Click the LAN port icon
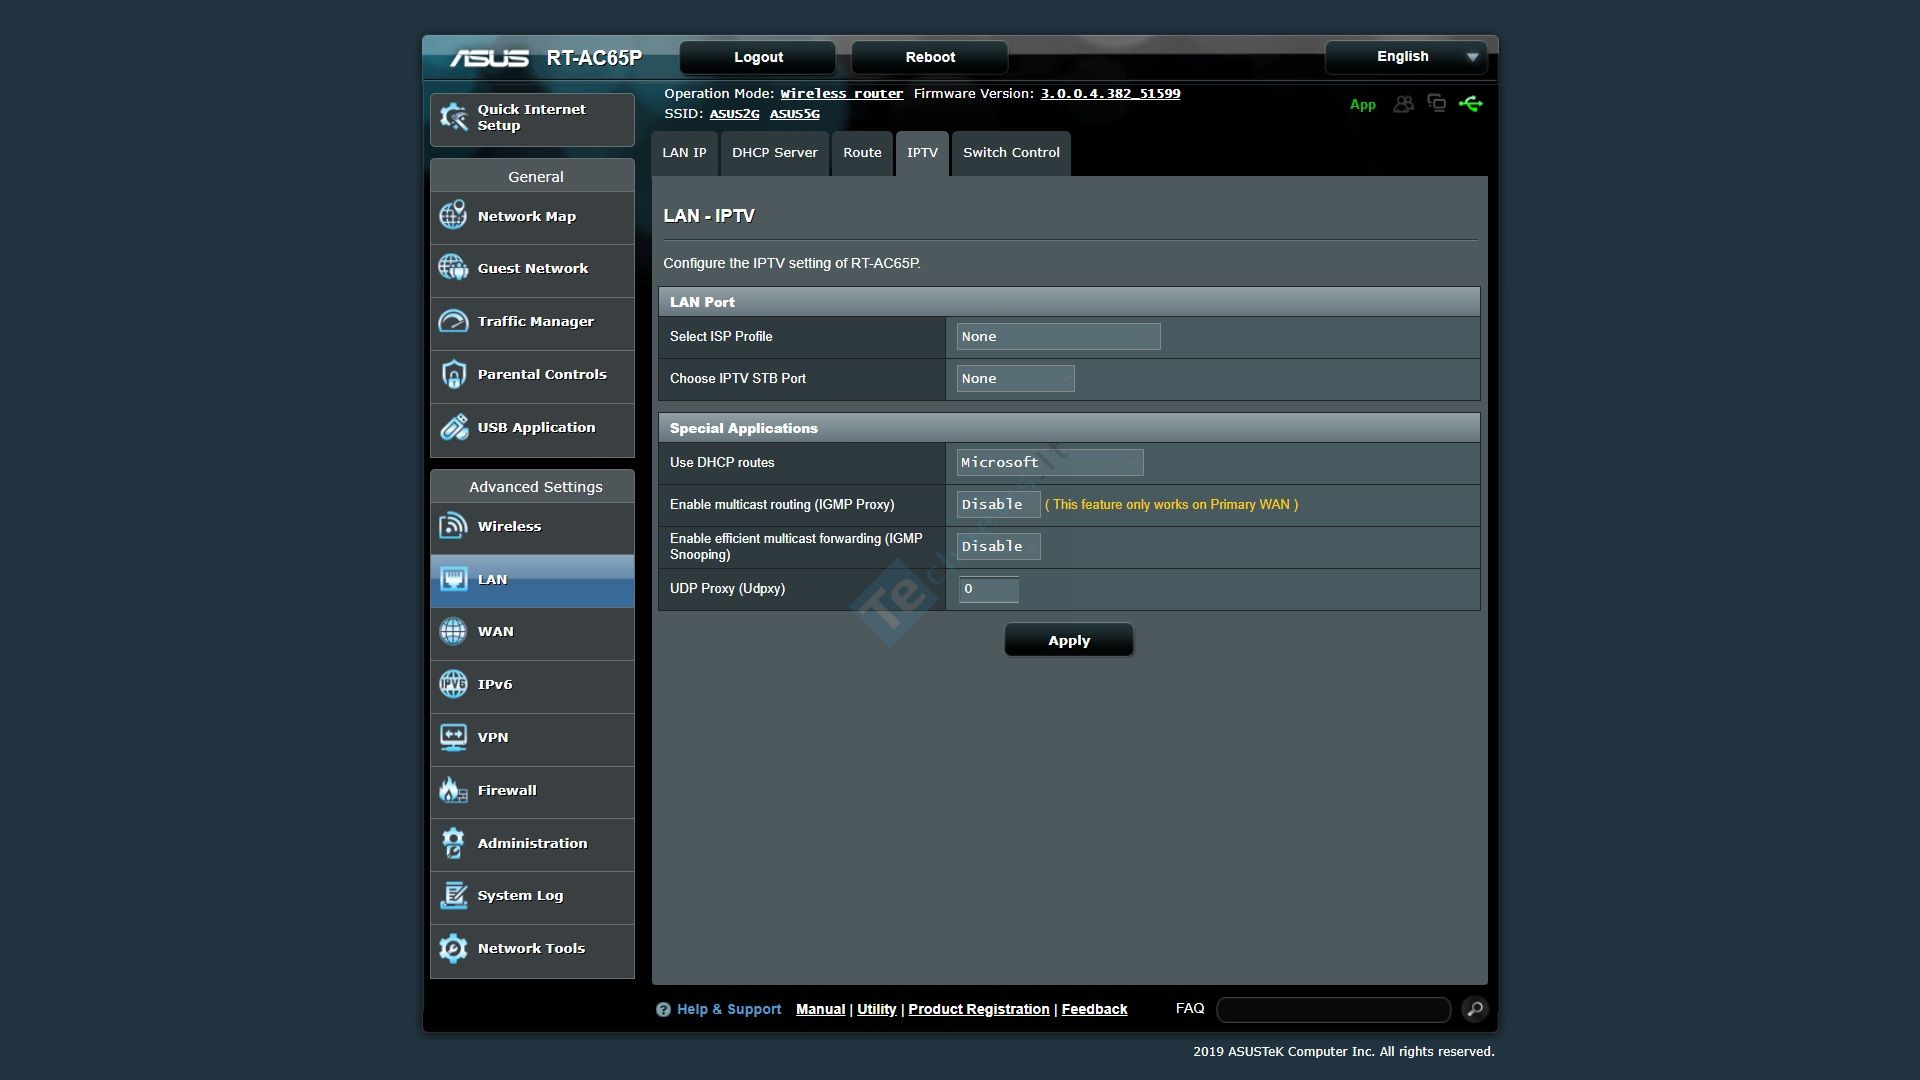The width and height of the screenshot is (1920, 1080). tap(453, 579)
